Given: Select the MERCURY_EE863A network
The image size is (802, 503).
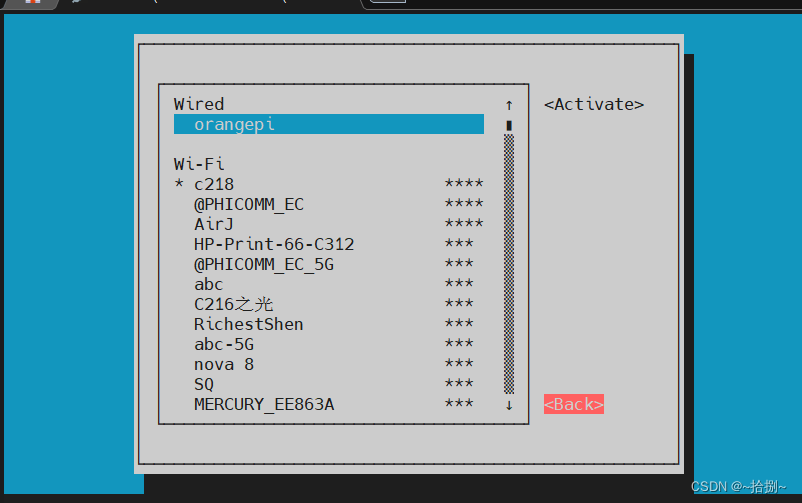Looking at the screenshot, I should [x=329, y=404].
